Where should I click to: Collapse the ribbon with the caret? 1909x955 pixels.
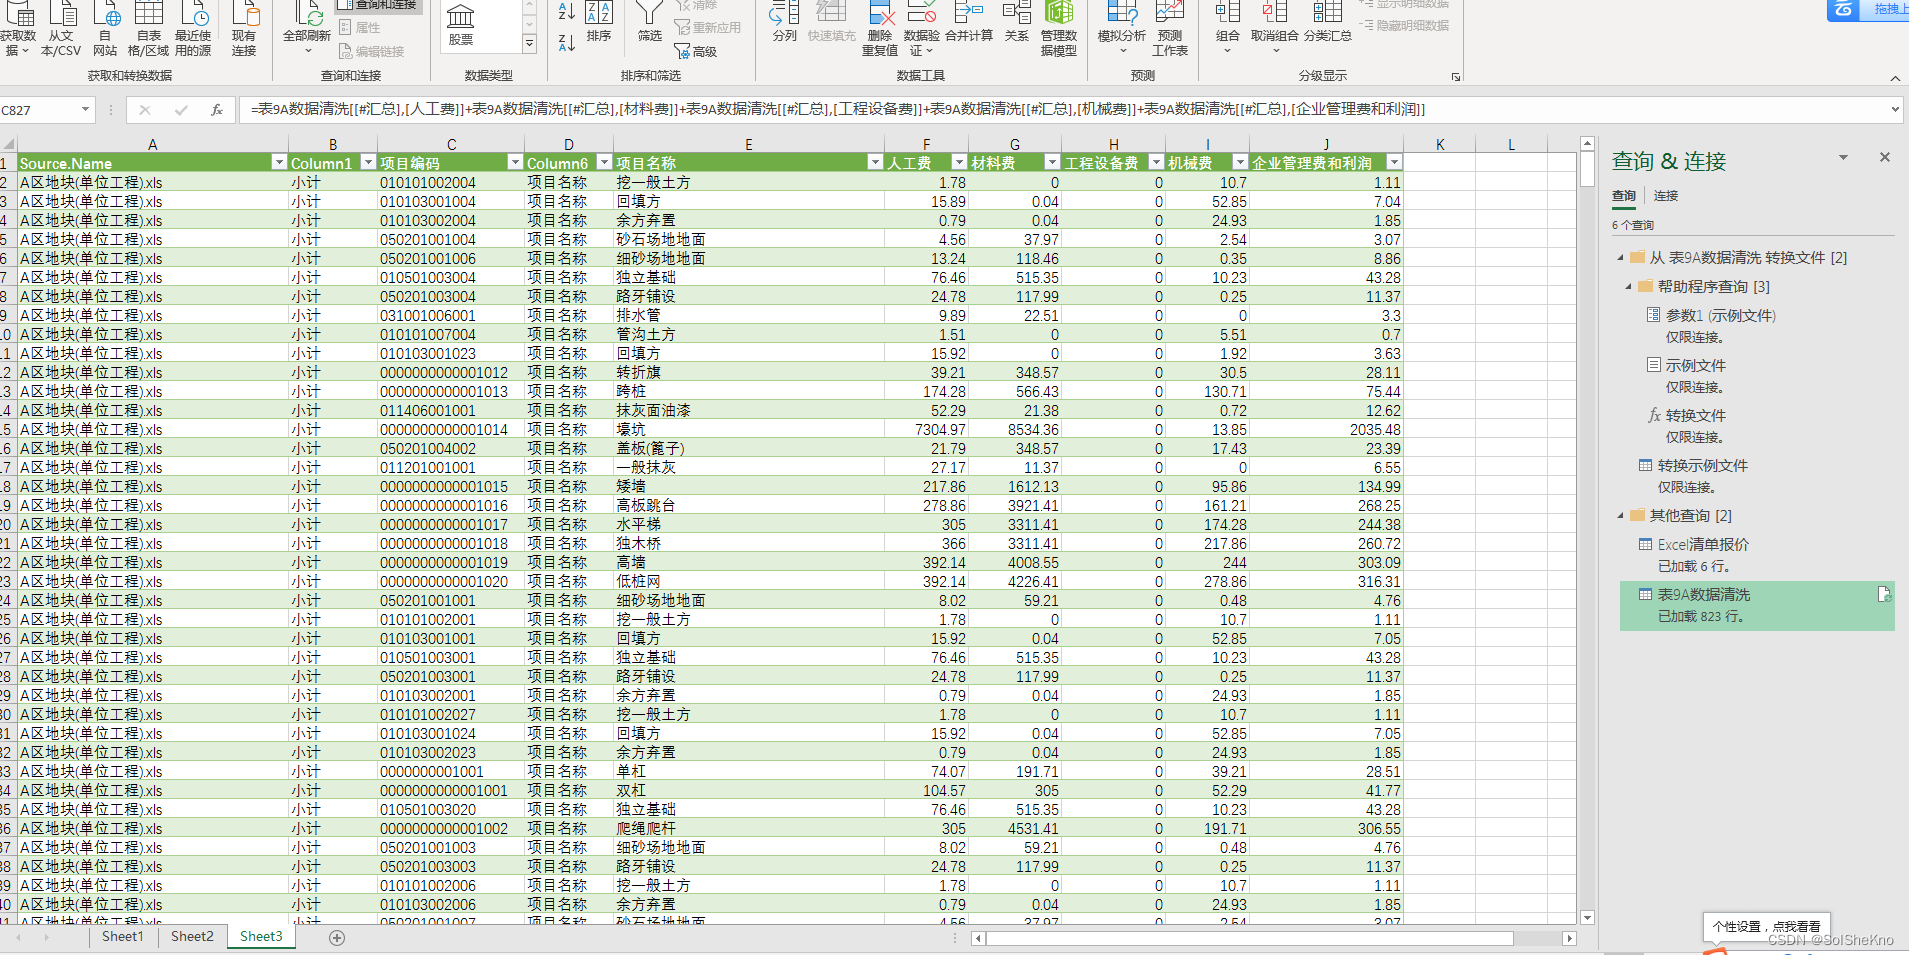point(1895,78)
